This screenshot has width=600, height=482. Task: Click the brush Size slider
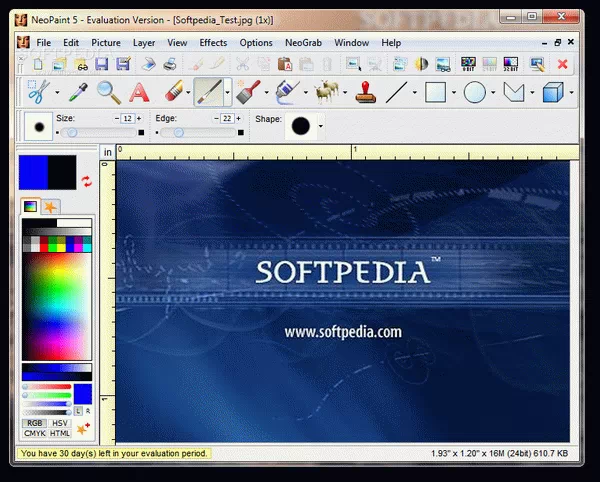click(99, 133)
